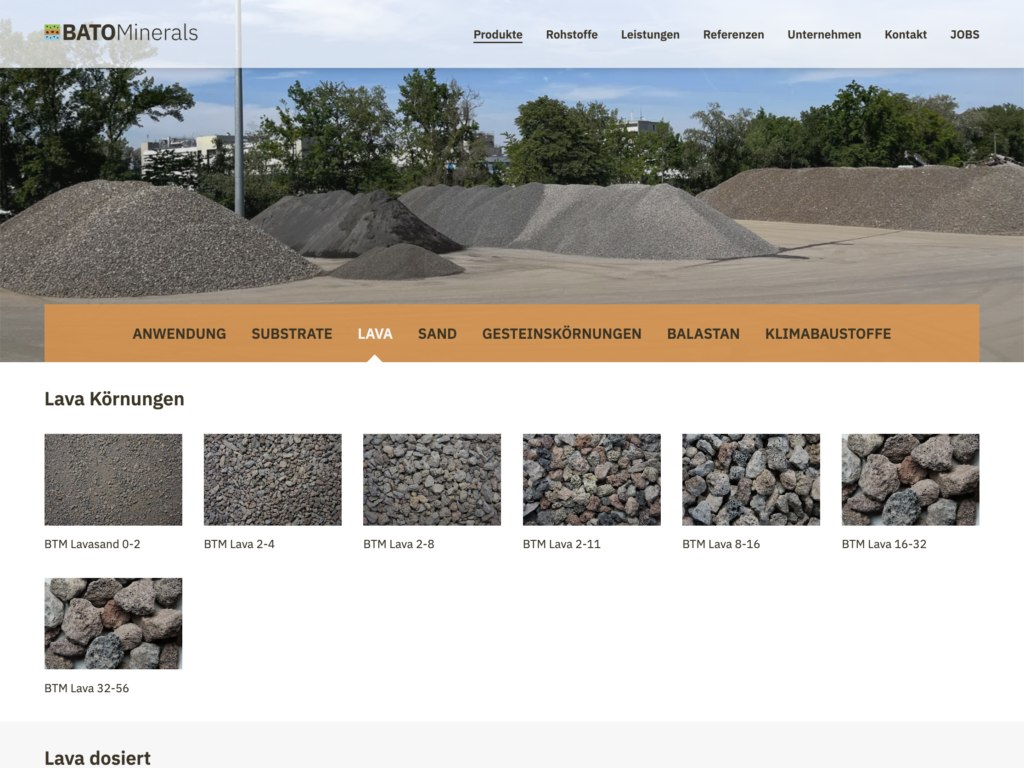The height and width of the screenshot is (768, 1024).
Task: Open the Klimabaustoffe tab
Action: click(828, 334)
